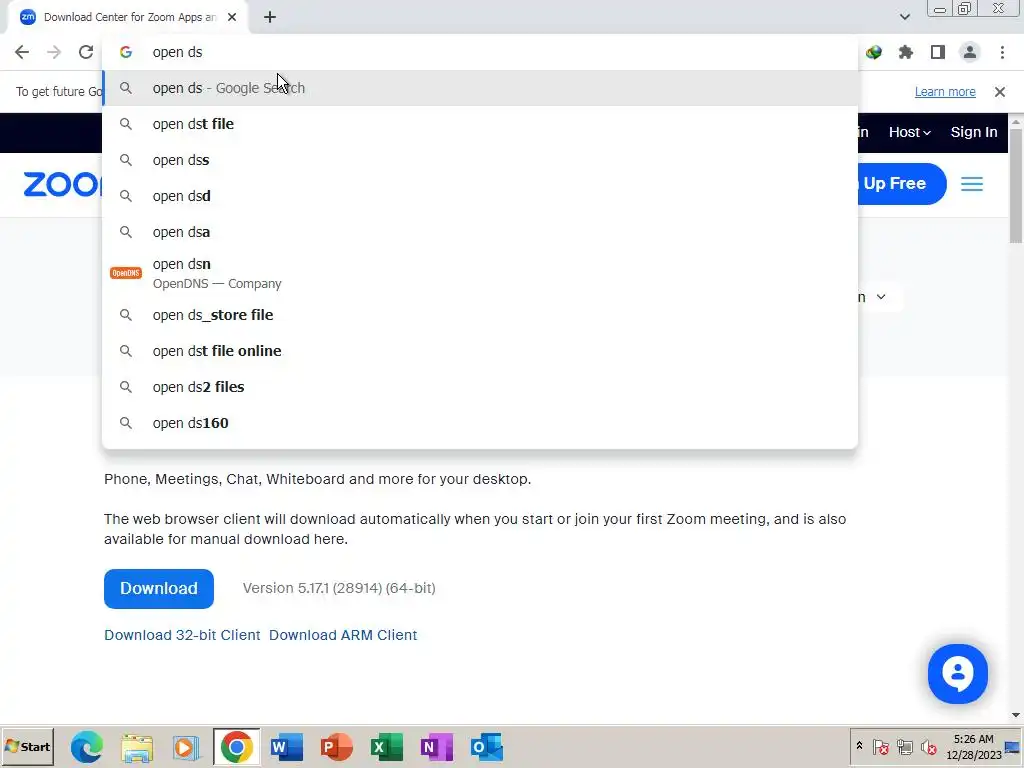The width and height of the screenshot is (1024, 768).
Task: Open Download ARM Client link
Action: click(343, 635)
